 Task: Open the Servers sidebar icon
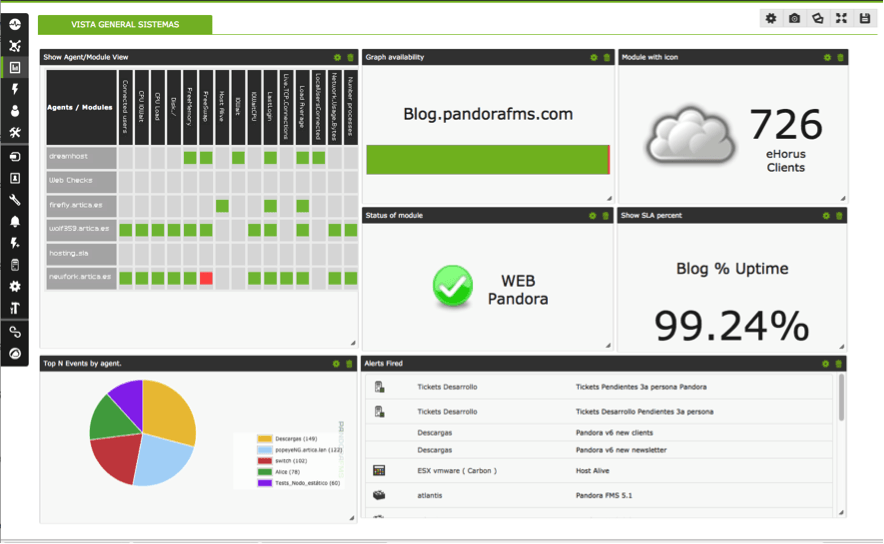[15, 265]
